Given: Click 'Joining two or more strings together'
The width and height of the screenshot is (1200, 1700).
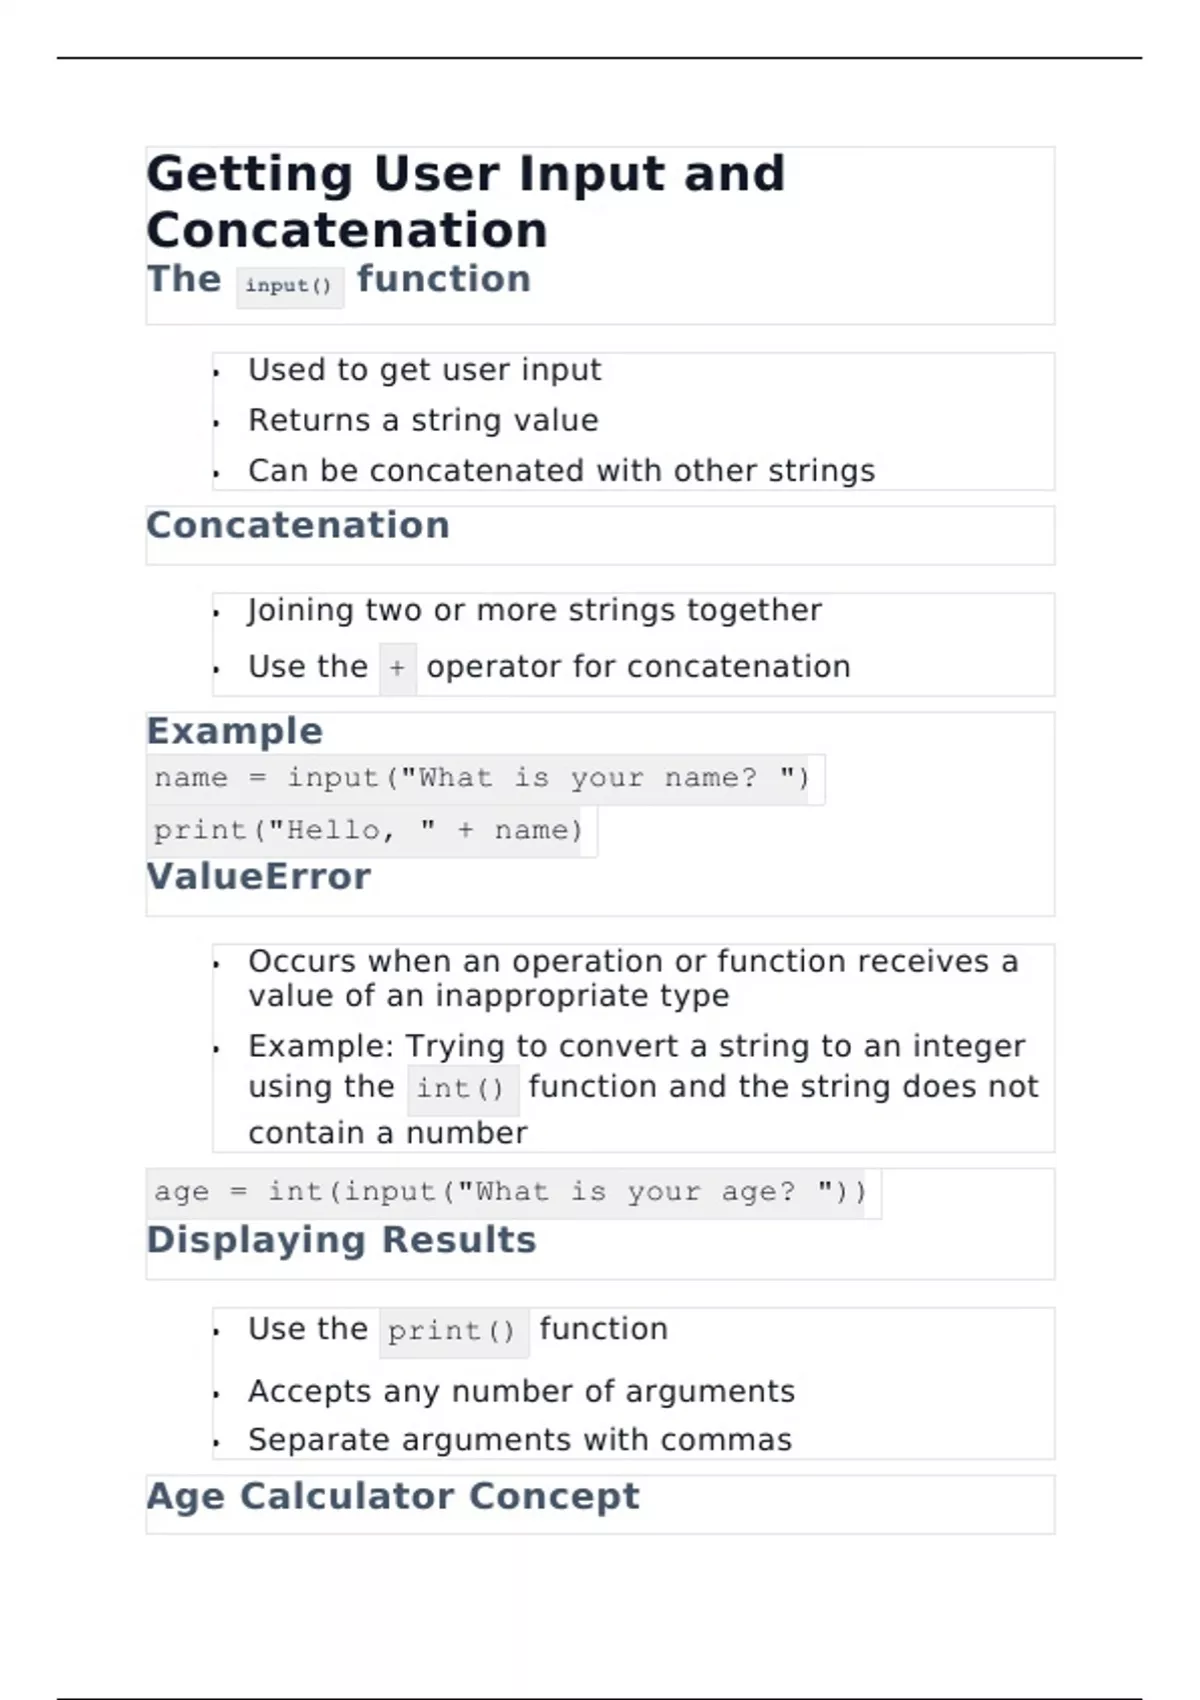Looking at the screenshot, I should click(x=535, y=610).
